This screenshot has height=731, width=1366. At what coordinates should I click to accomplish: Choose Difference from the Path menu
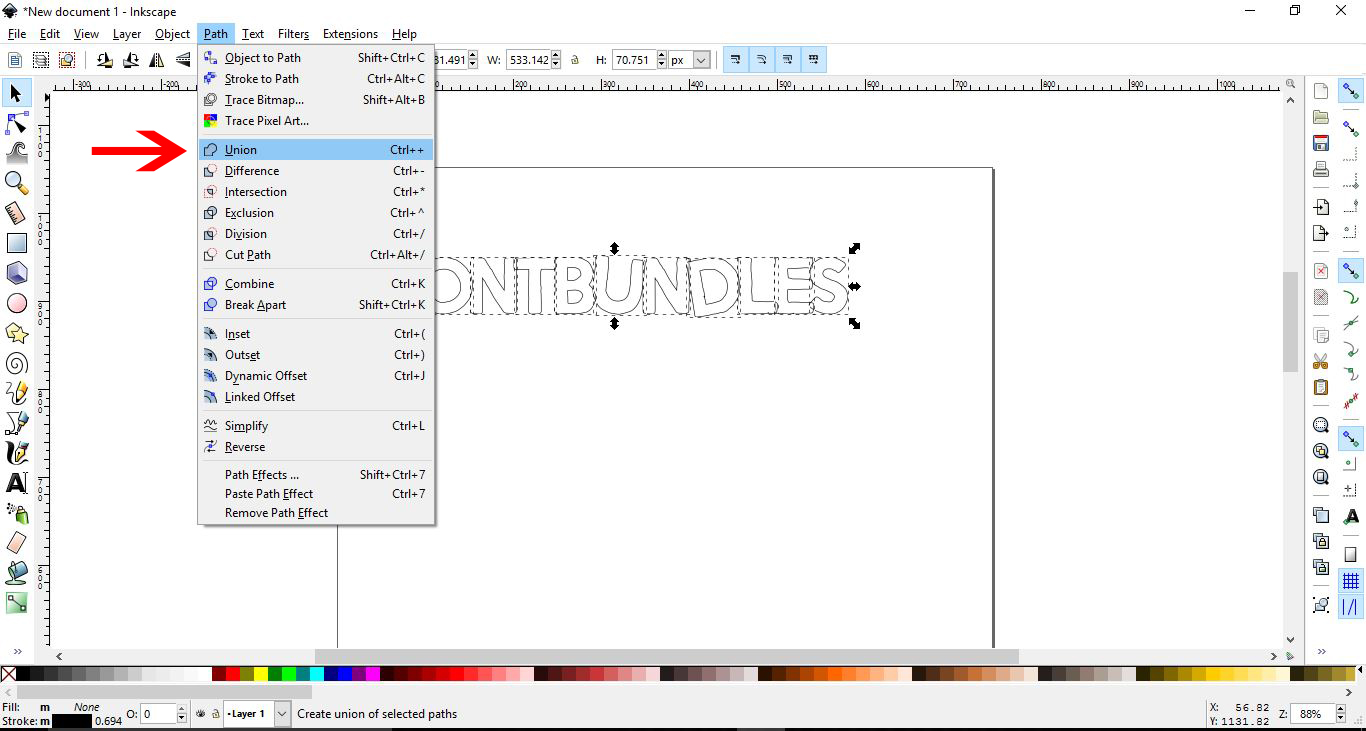coord(316,171)
